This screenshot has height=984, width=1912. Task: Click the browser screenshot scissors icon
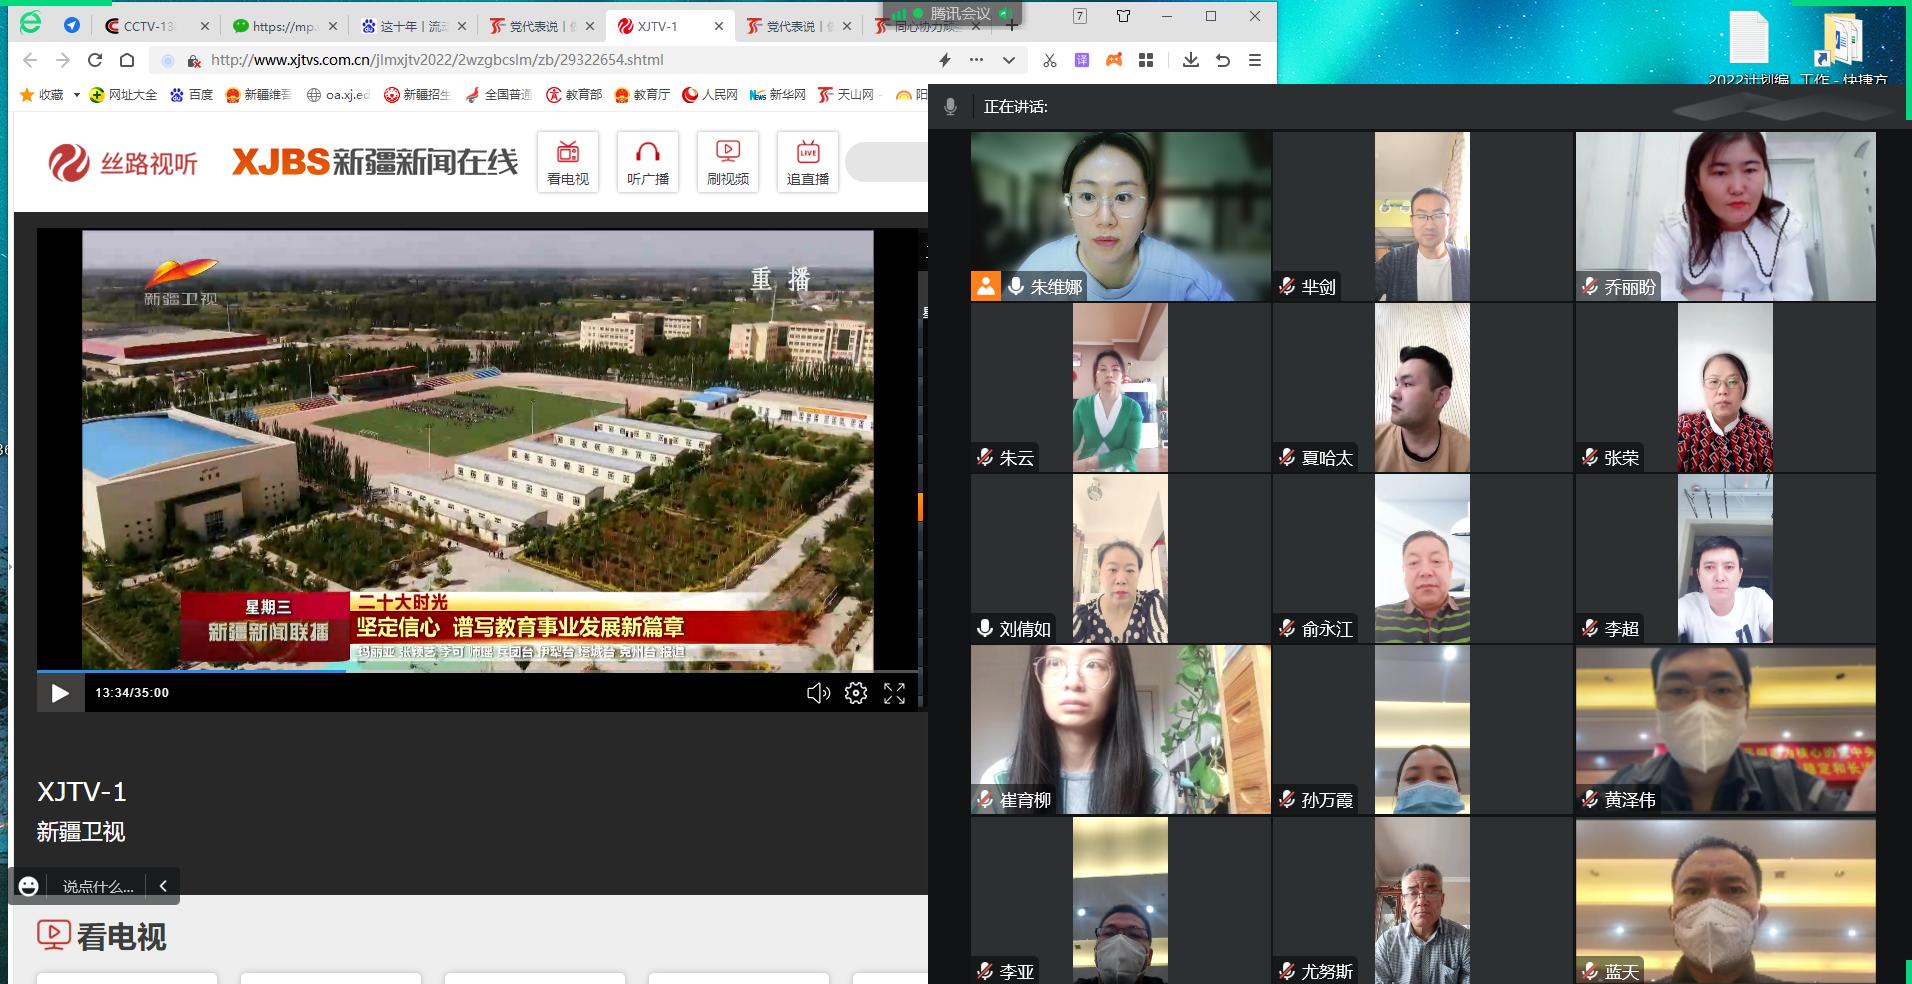1049,60
